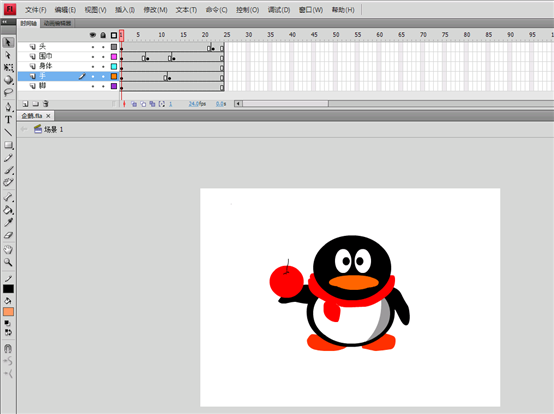Click the cyan outline color of 身体 layer
This screenshot has width=554, height=414.
pyautogui.click(x=114, y=66)
